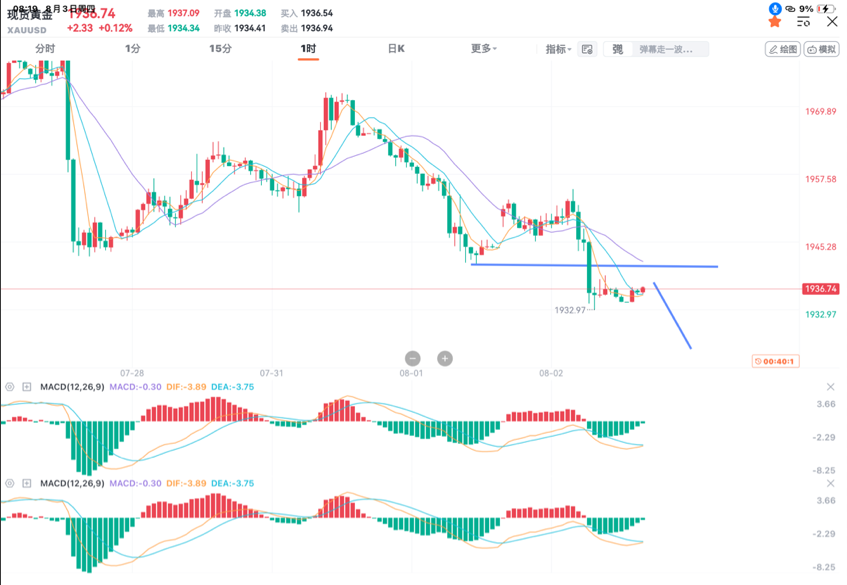Toggle the 弹 bullet-comment switch
This screenshot has height=585, width=847.
[617, 49]
